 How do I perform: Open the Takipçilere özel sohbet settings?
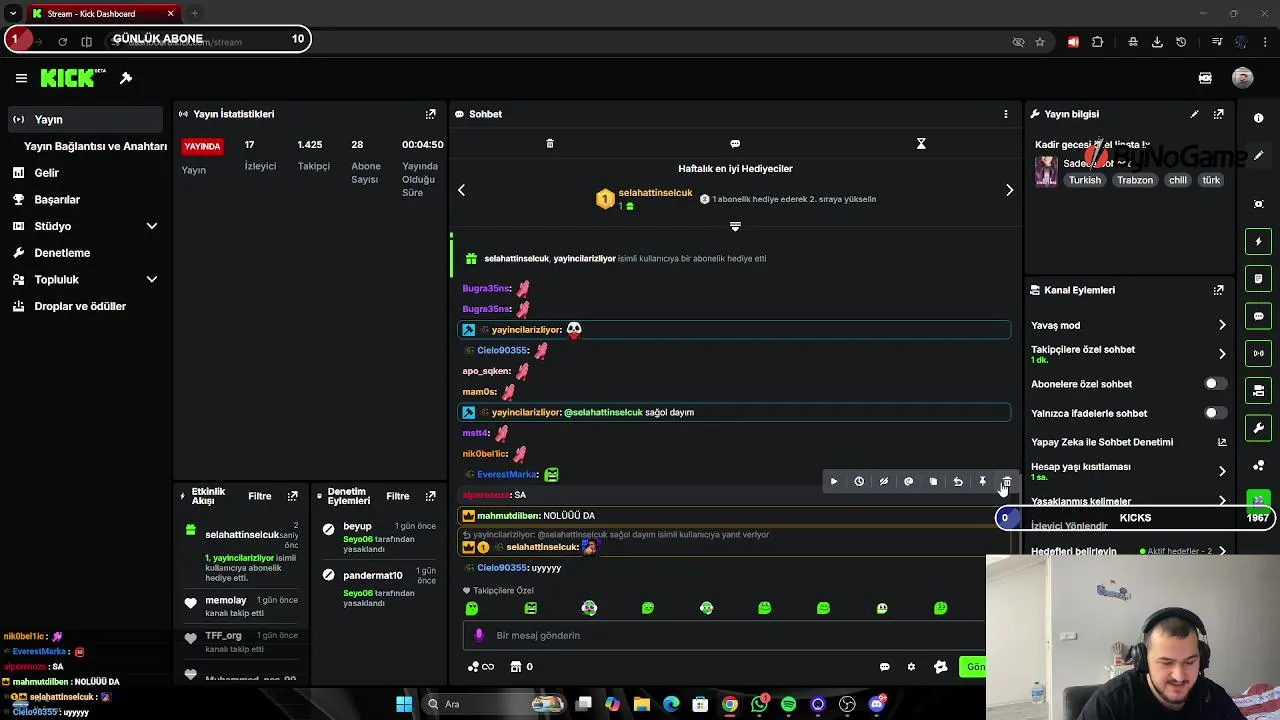[1128, 354]
